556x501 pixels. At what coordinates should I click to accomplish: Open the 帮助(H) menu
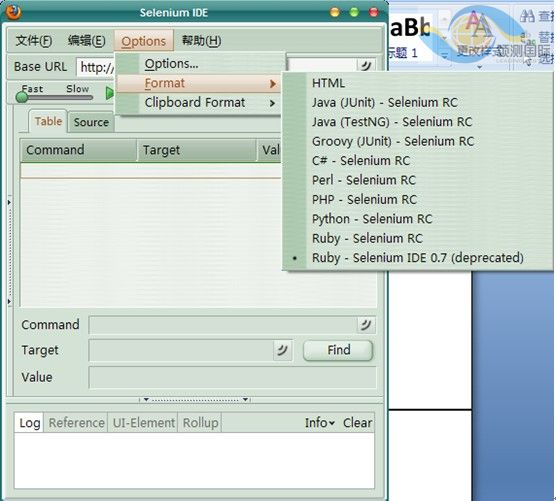[x=201, y=41]
